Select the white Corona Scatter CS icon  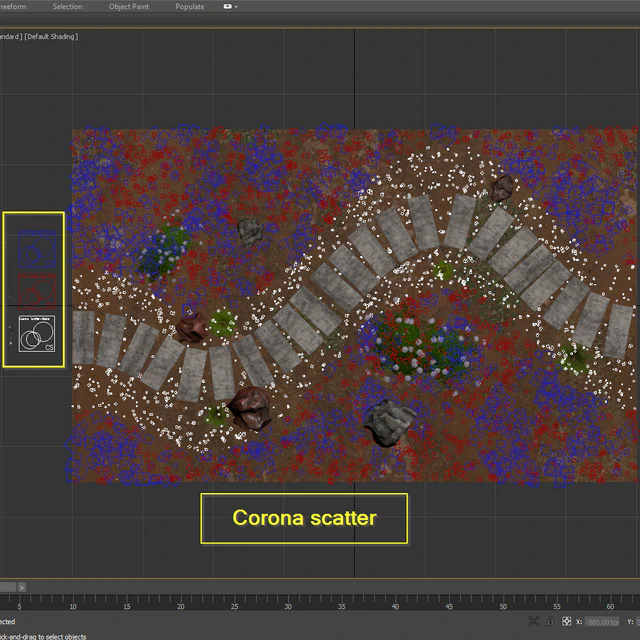pyautogui.click(x=37, y=334)
